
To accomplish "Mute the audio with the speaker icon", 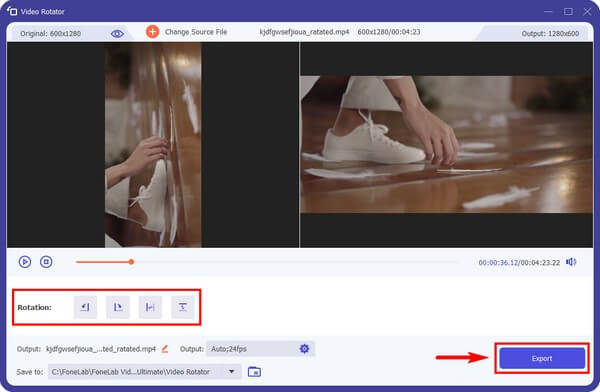I will [x=571, y=262].
